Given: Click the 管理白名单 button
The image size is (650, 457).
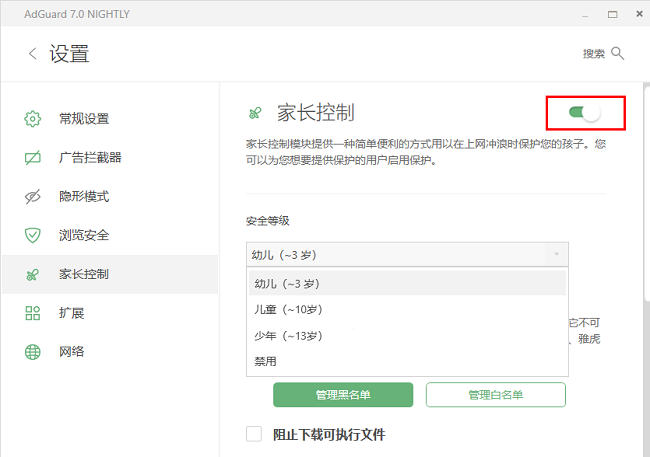Looking at the screenshot, I should 495,395.
